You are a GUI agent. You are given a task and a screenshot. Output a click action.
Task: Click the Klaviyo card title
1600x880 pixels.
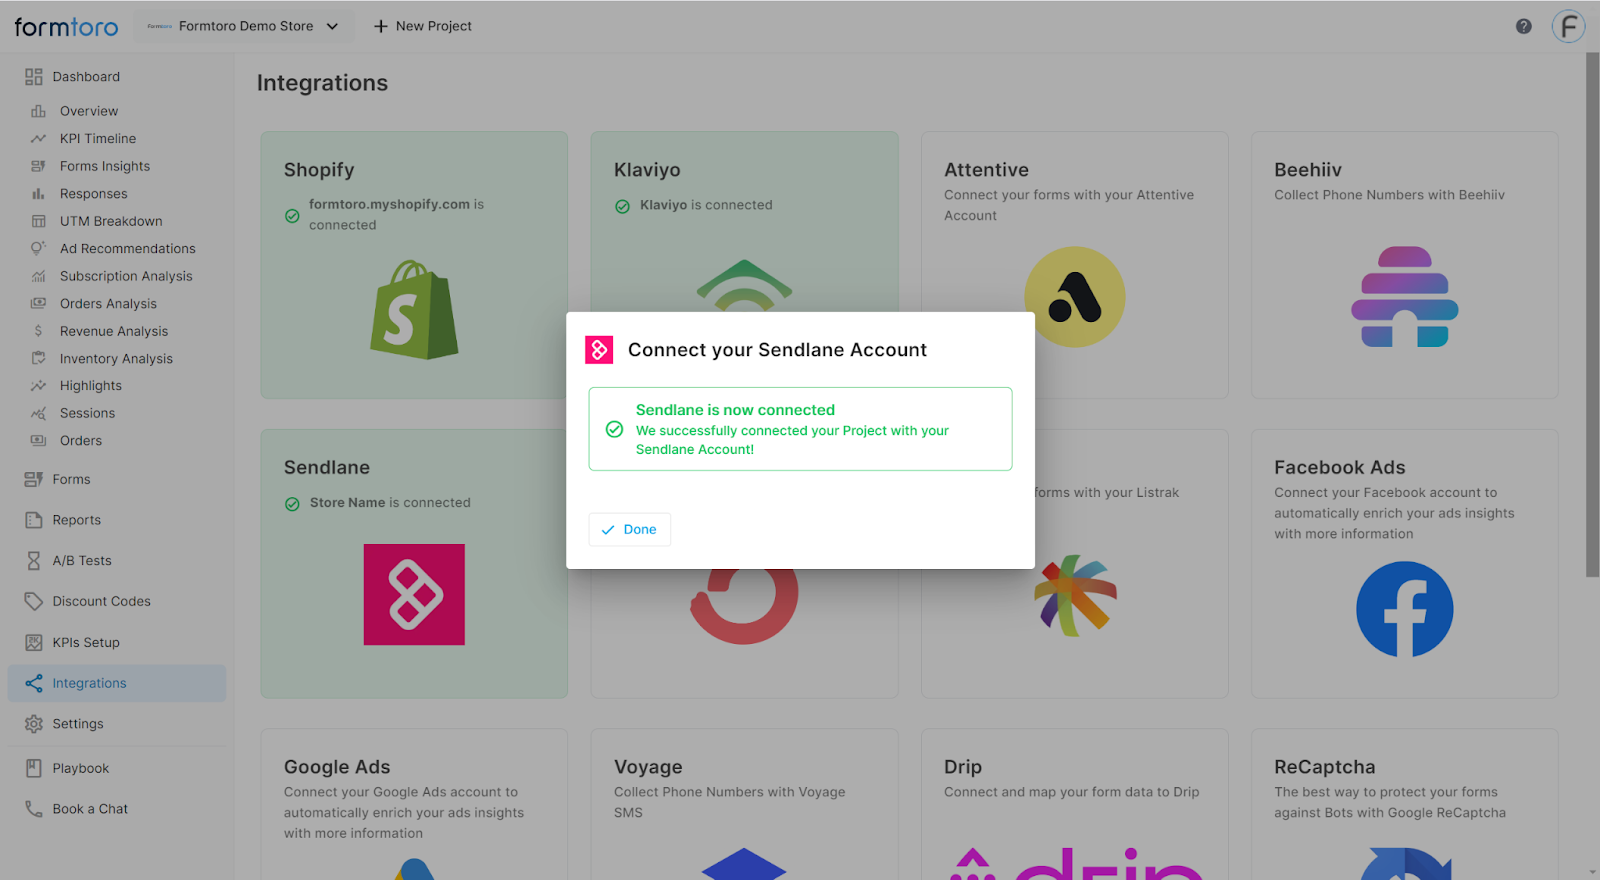(647, 170)
